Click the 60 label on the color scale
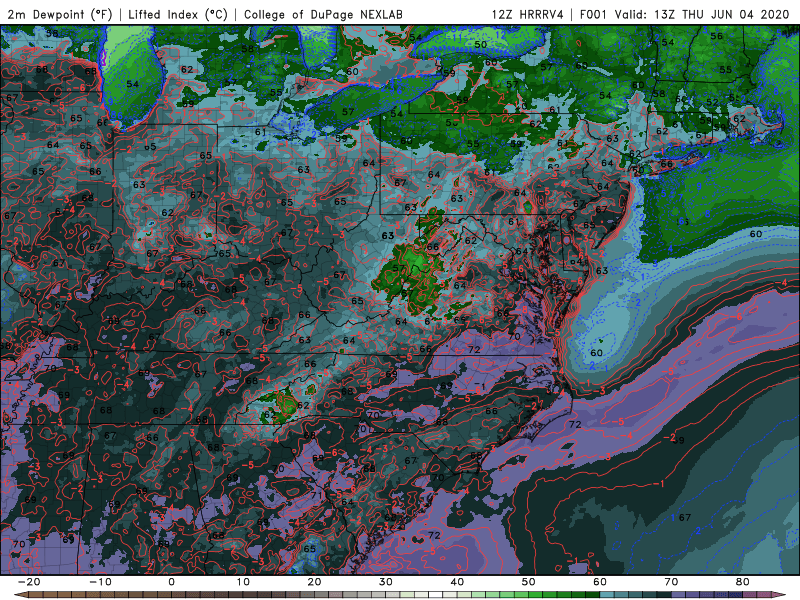Screen dimensions: 800x600 [600, 582]
